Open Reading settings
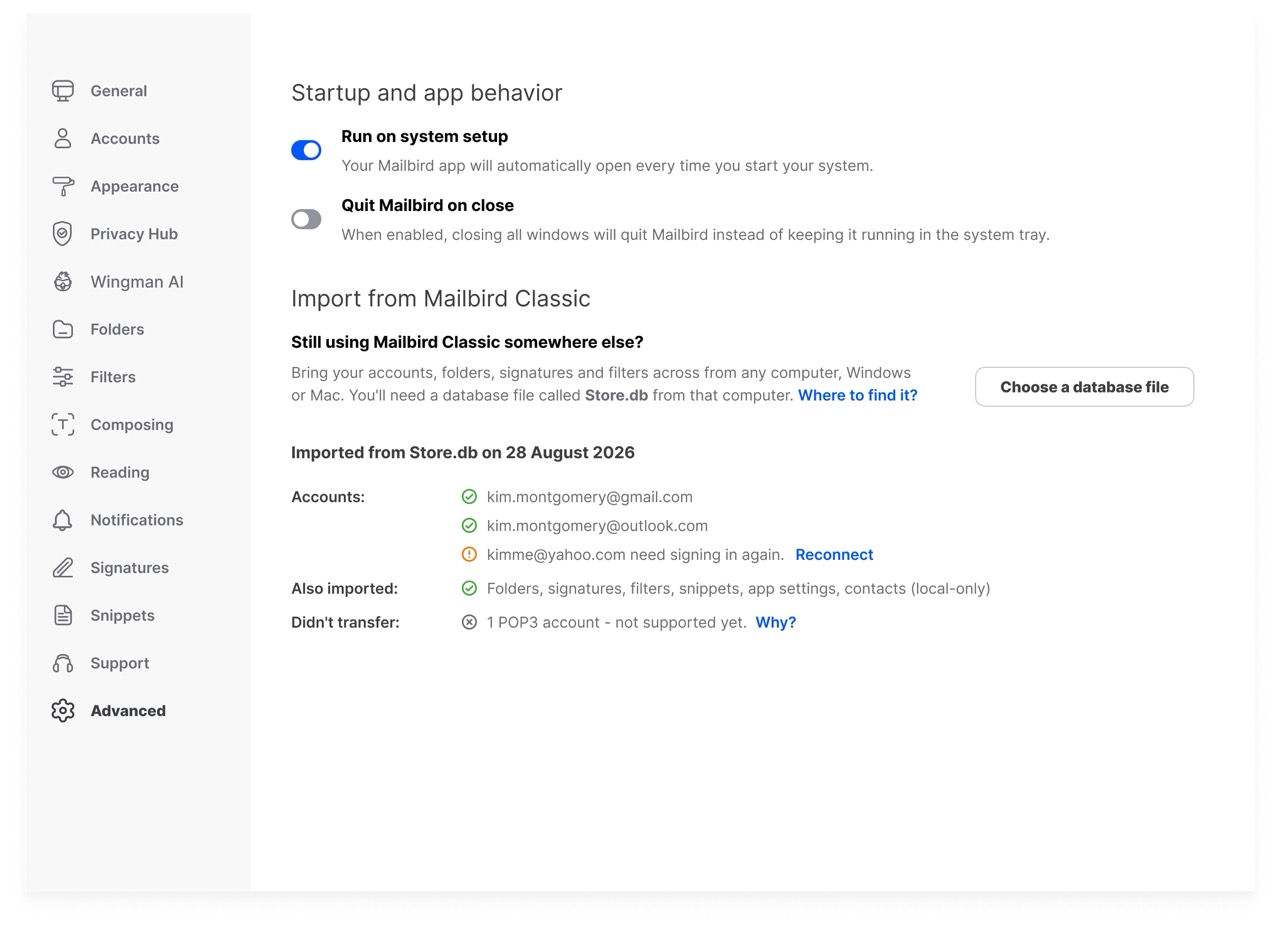Screen dimensions: 1280x929 click(x=120, y=473)
